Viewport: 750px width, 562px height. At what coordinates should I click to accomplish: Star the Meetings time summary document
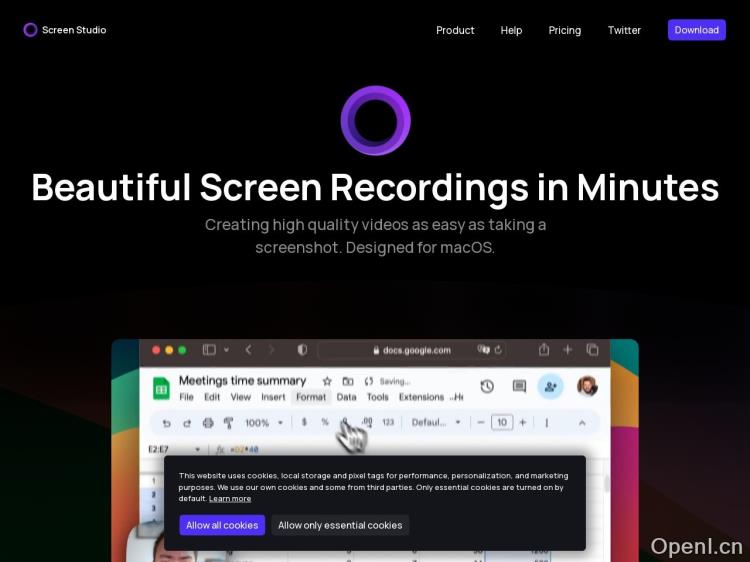tap(327, 381)
